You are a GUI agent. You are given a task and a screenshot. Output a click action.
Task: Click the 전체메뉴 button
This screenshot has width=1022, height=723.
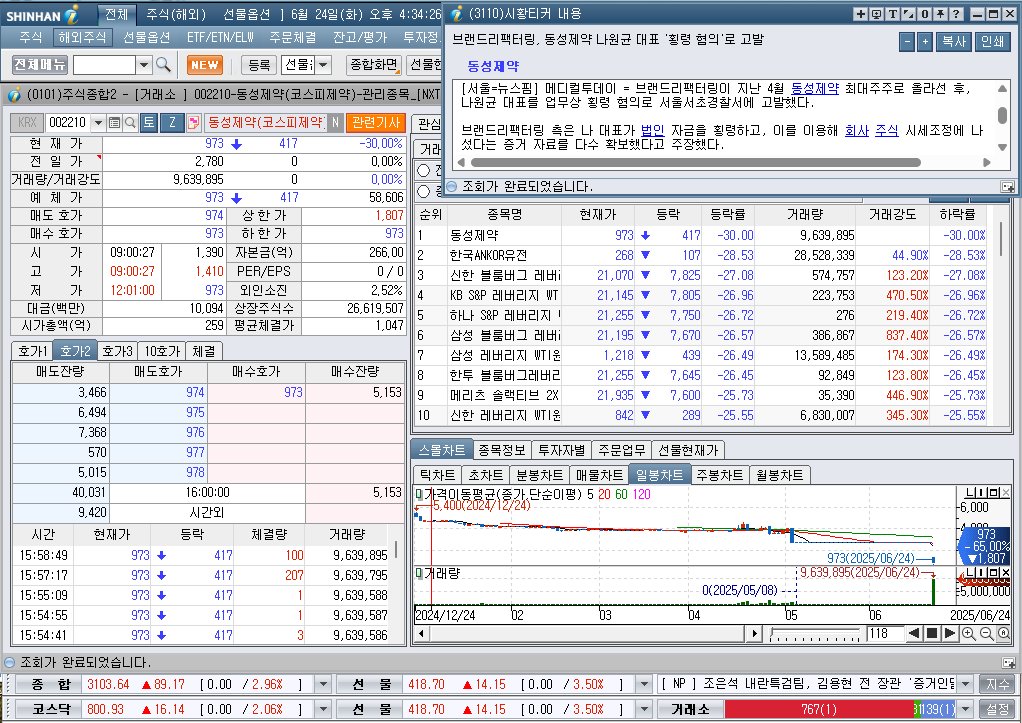tap(40, 65)
